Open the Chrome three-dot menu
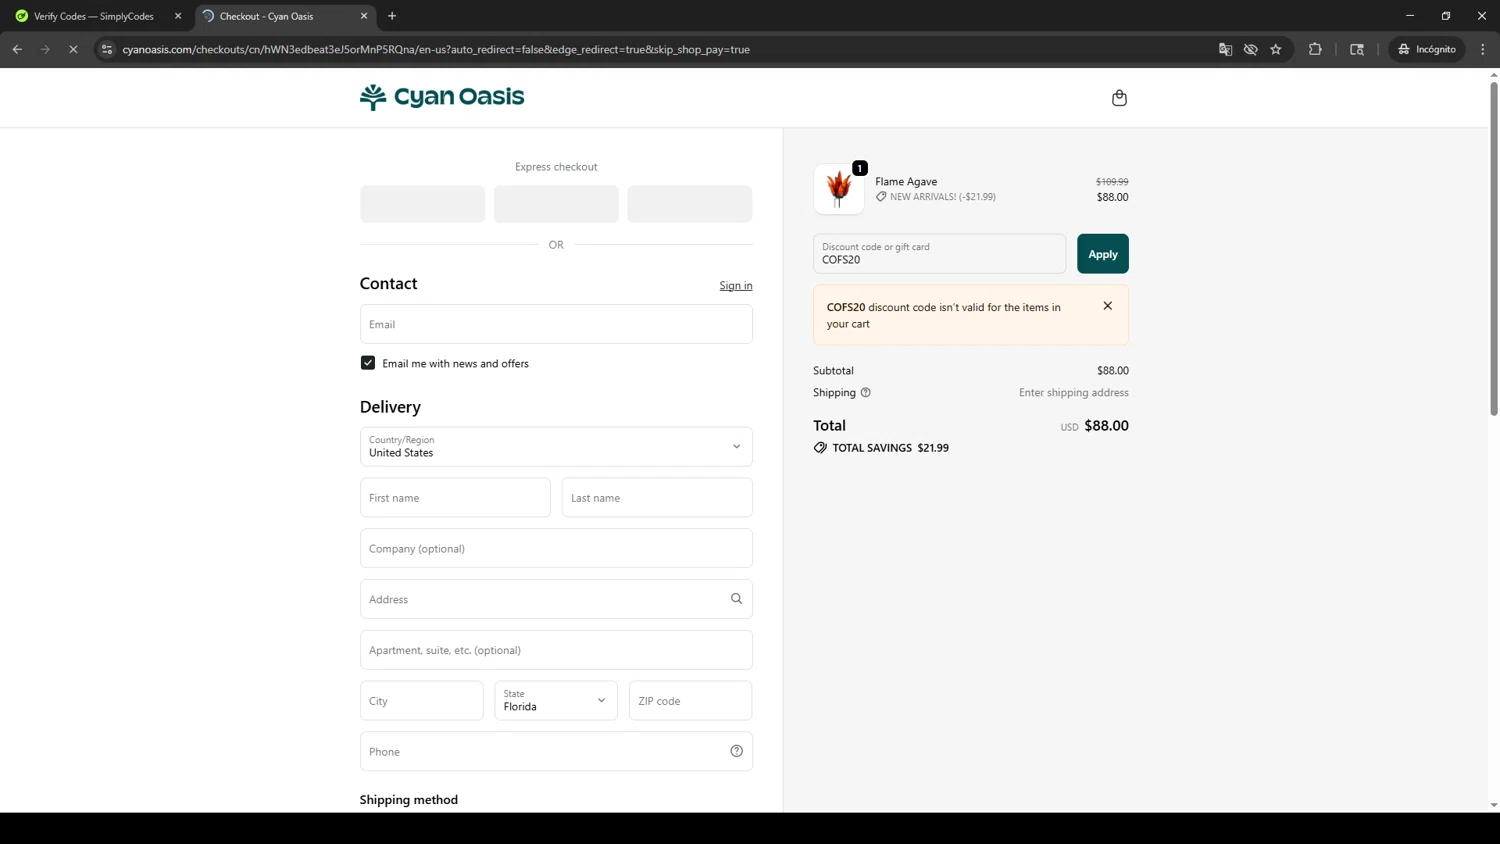Image resolution: width=1500 pixels, height=844 pixels. [1483, 49]
